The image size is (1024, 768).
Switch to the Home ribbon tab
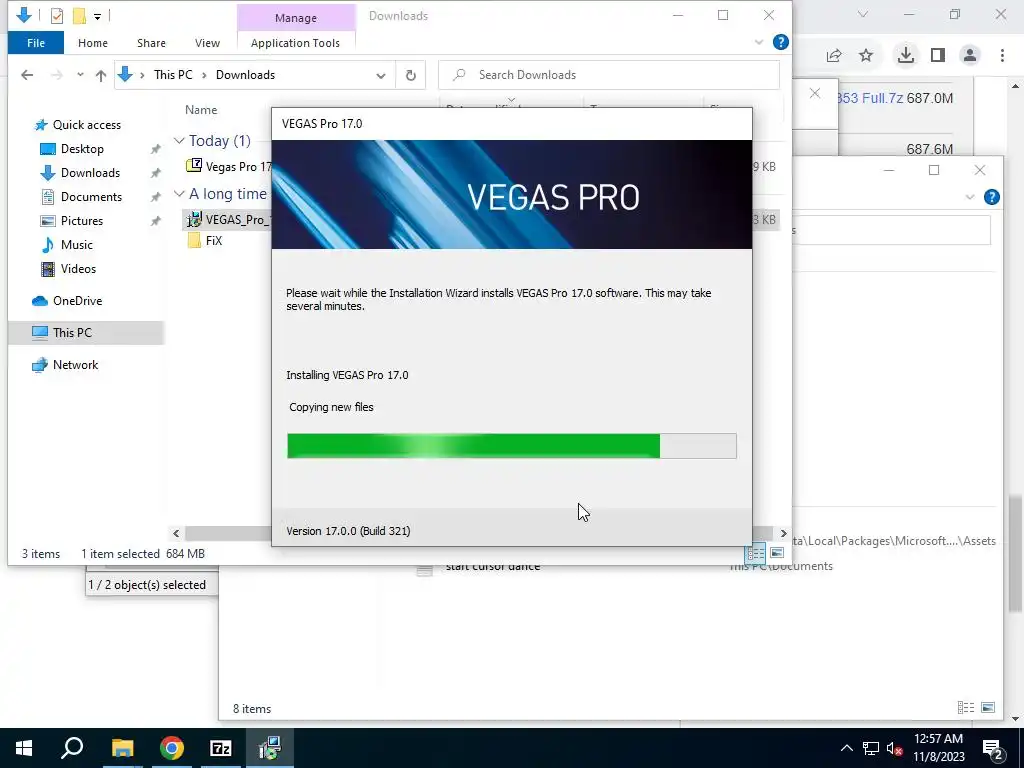pos(93,43)
